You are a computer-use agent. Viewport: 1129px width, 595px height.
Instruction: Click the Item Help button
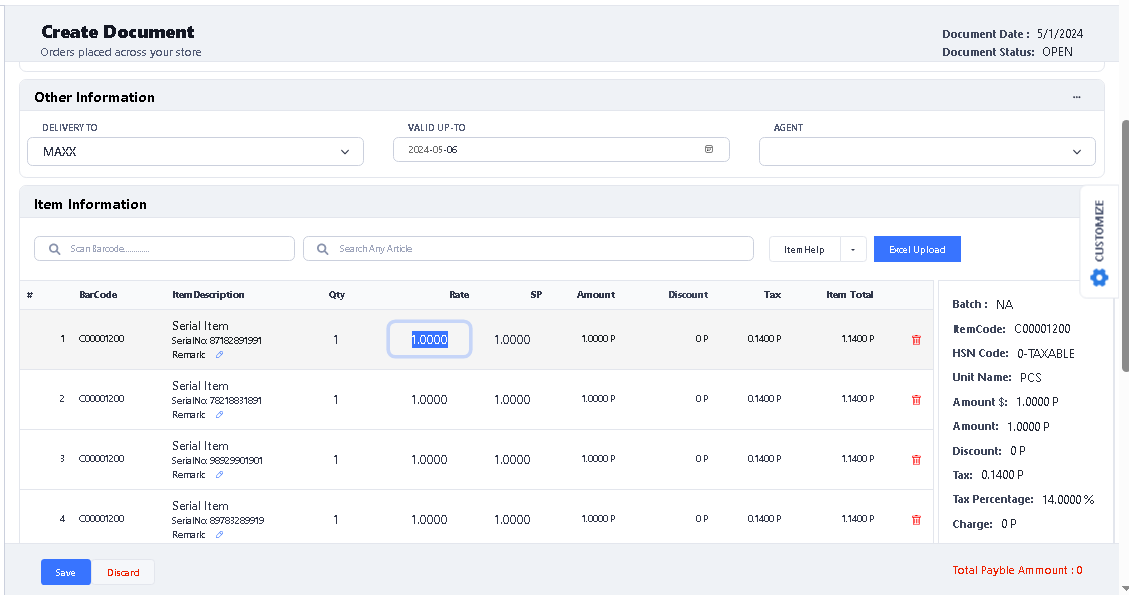pyautogui.click(x=804, y=249)
